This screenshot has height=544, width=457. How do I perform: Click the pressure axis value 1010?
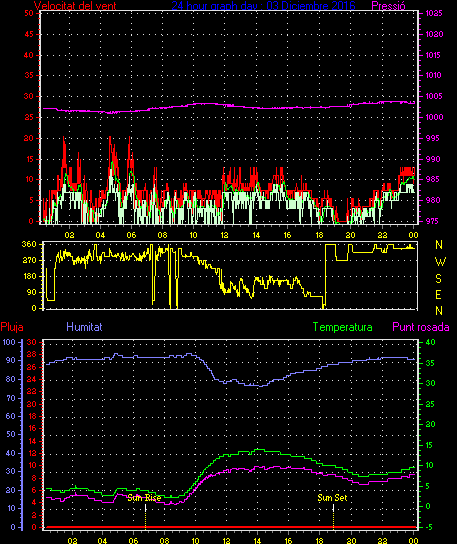point(434,75)
